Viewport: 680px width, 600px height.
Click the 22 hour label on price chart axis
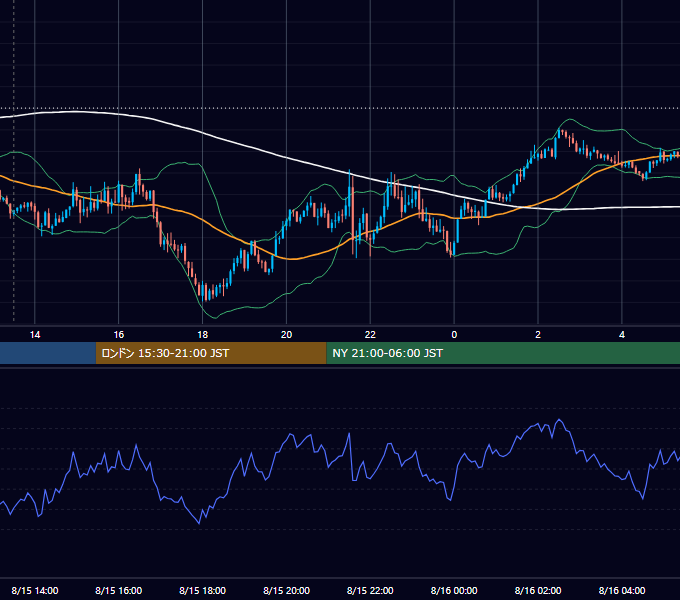tap(370, 335)
